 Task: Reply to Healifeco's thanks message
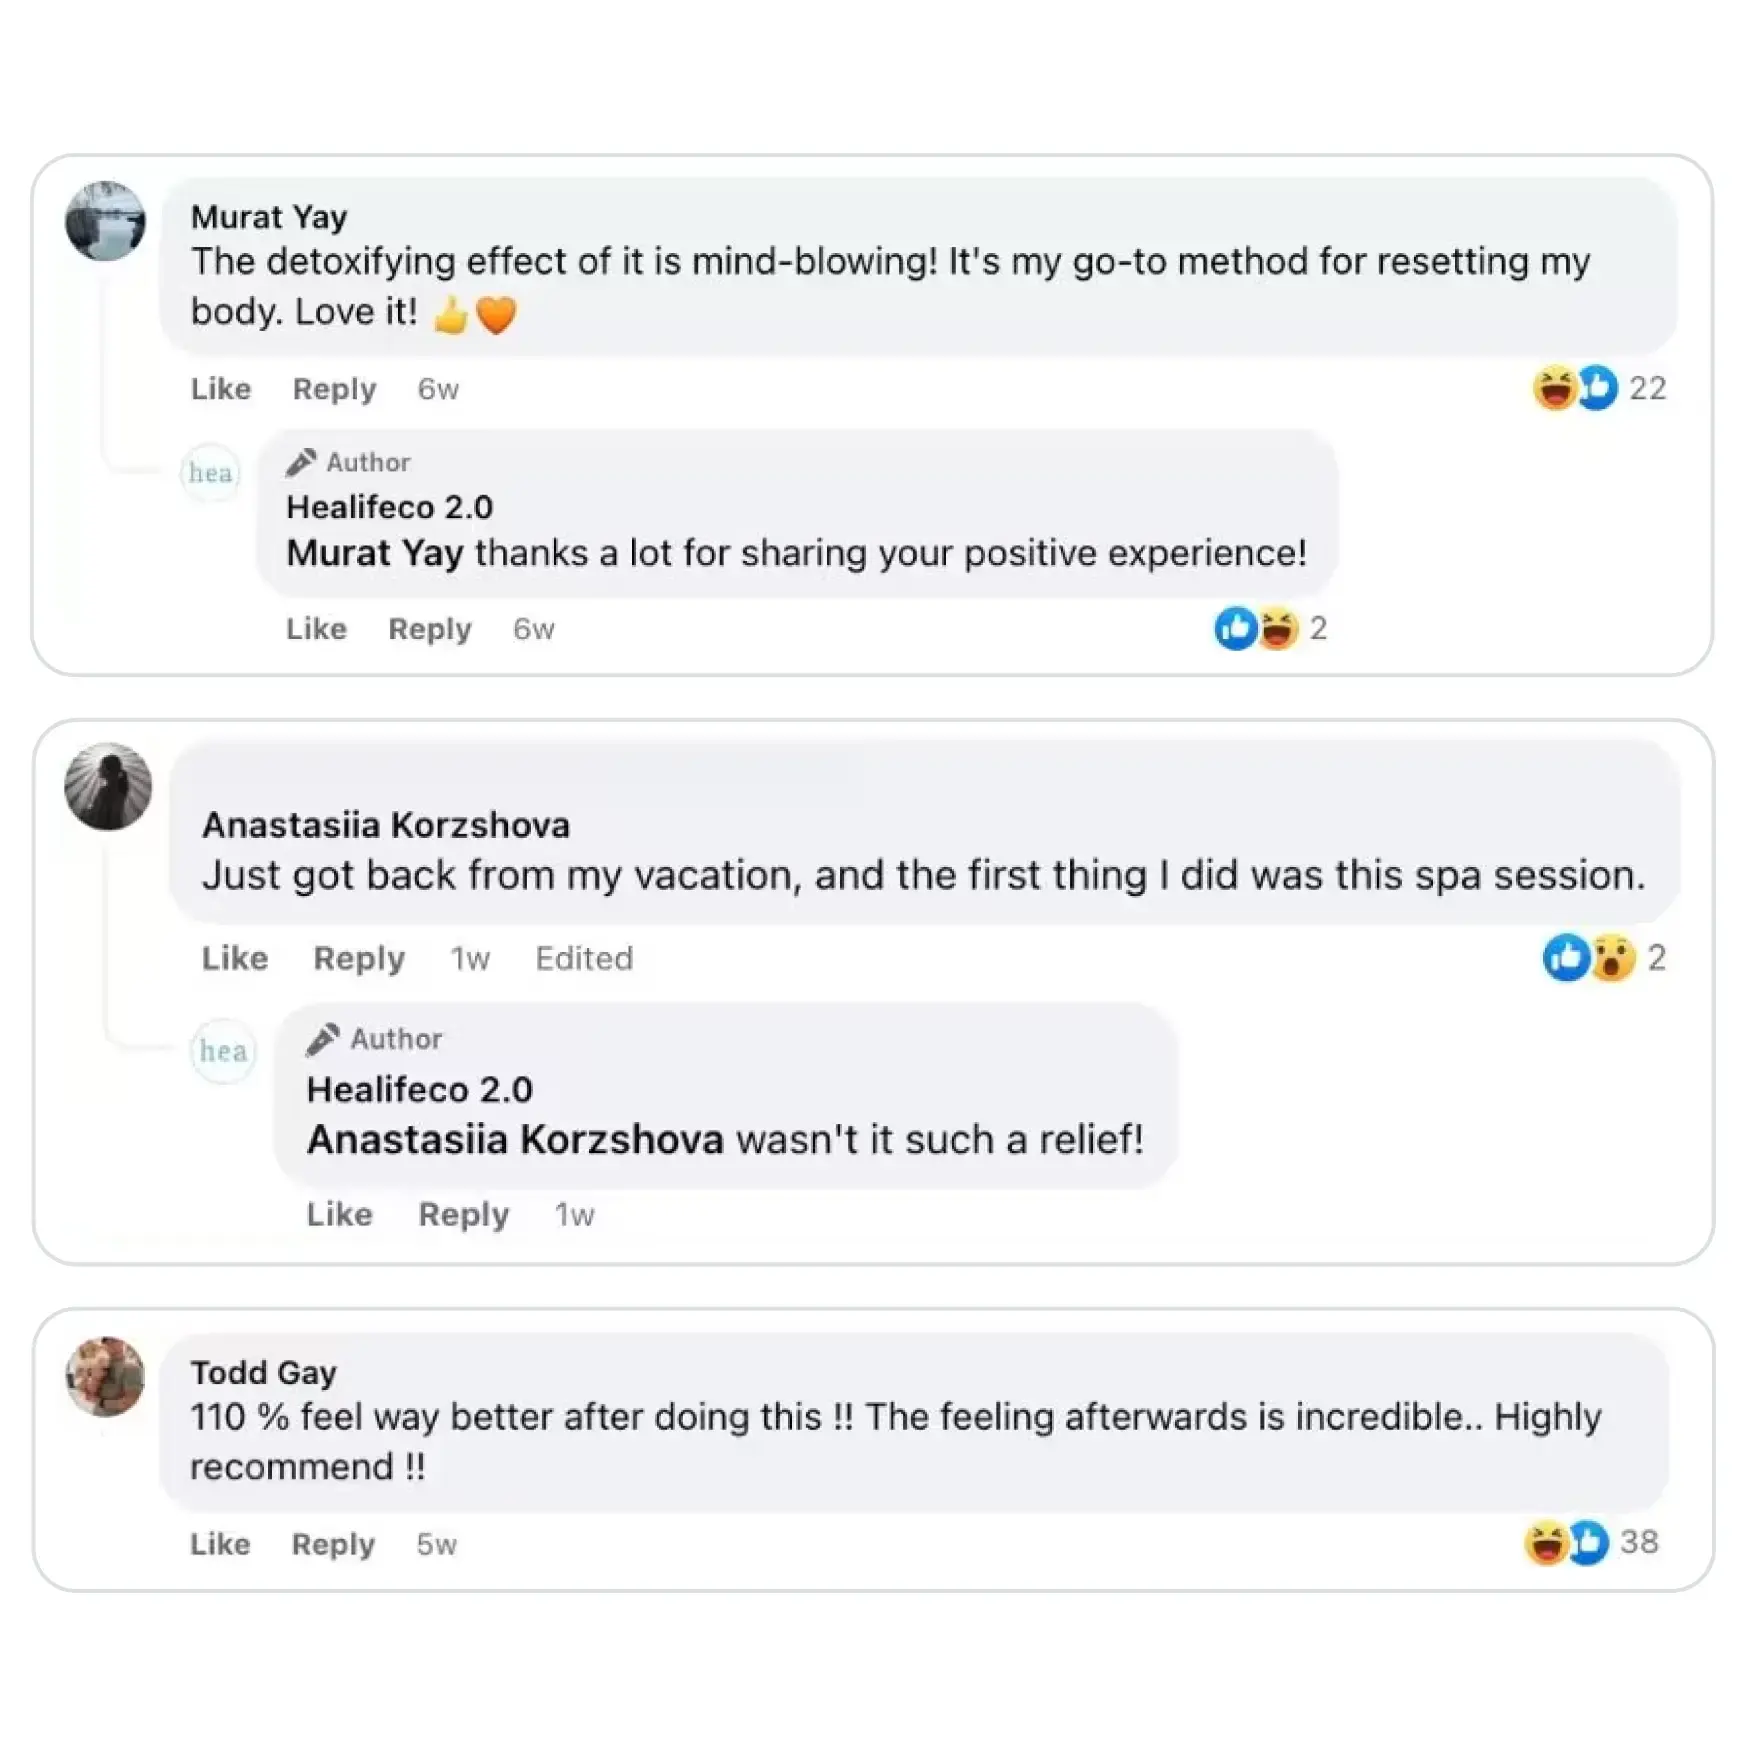(429, 629)
